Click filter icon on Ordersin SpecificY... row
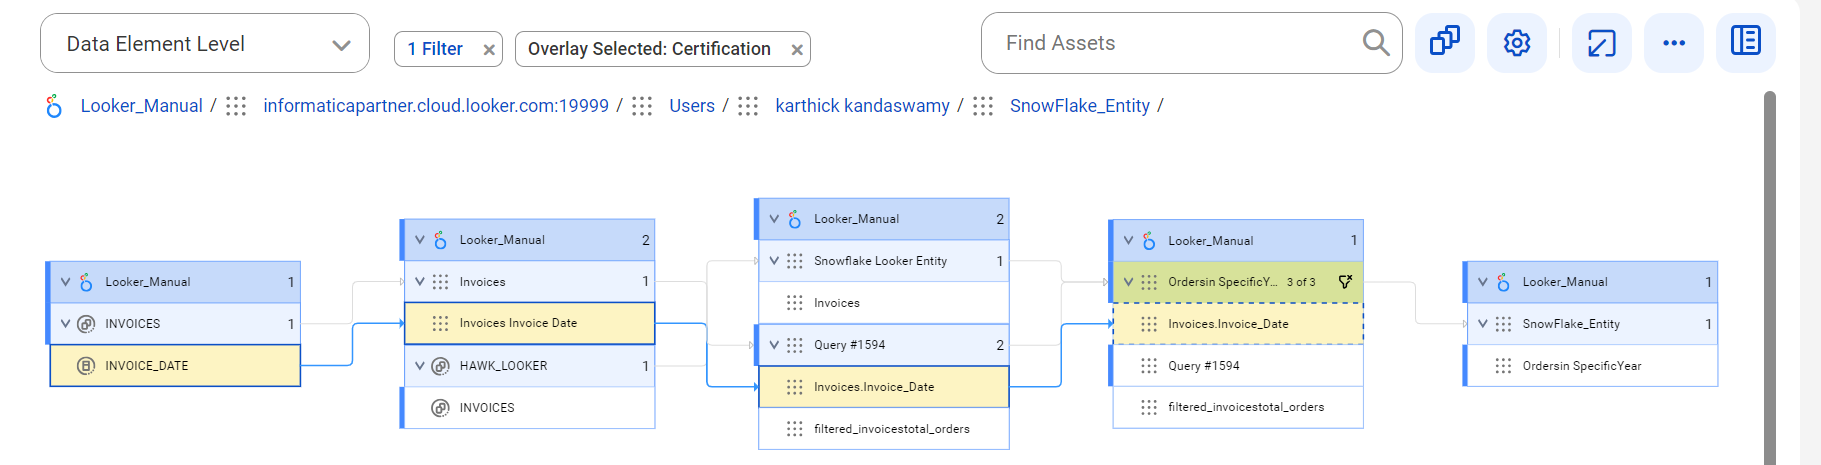The image size is (1821, 465). pos(1345,282)
